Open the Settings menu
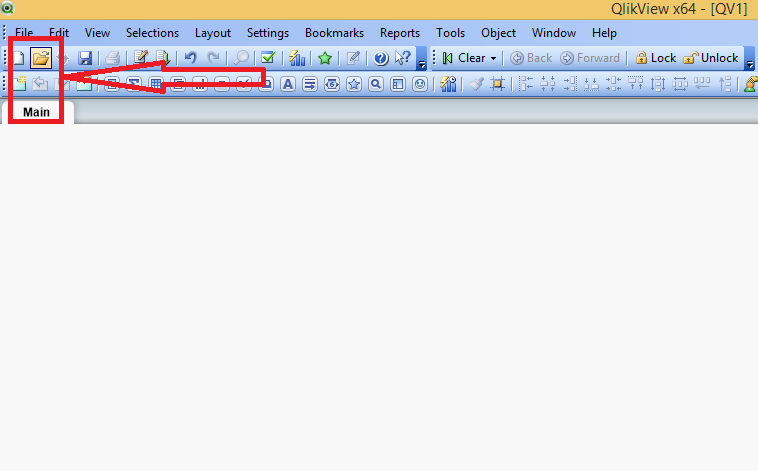 [268, 33]
